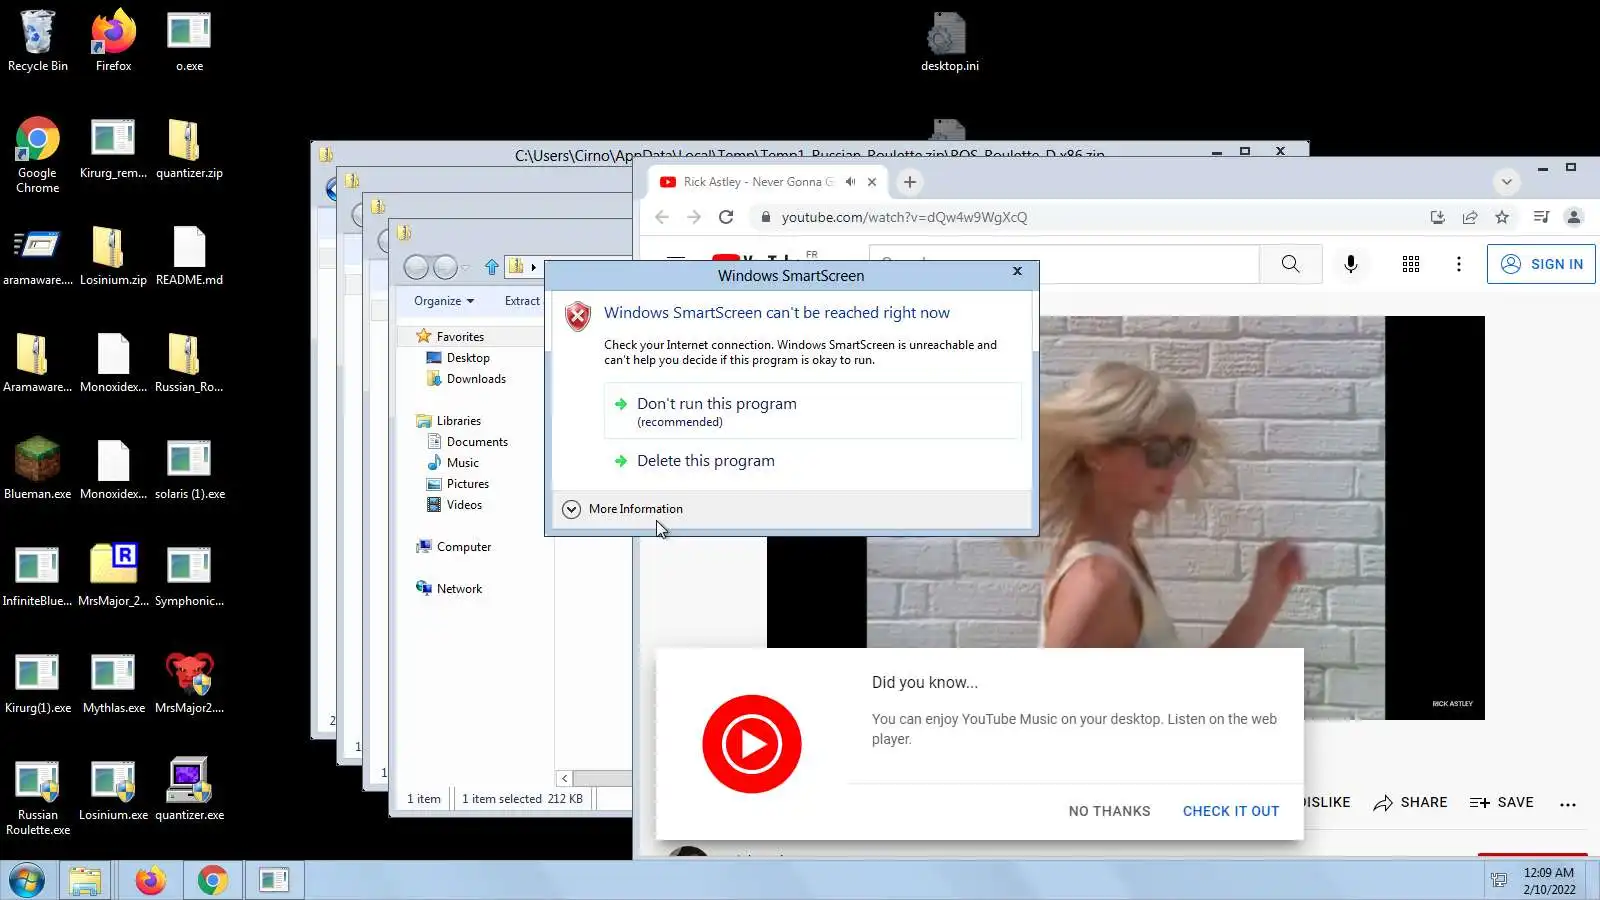Expand More Information in SmartScreen
The height and width of the screenshot is (900, 1600).
(x=623, y=509)
